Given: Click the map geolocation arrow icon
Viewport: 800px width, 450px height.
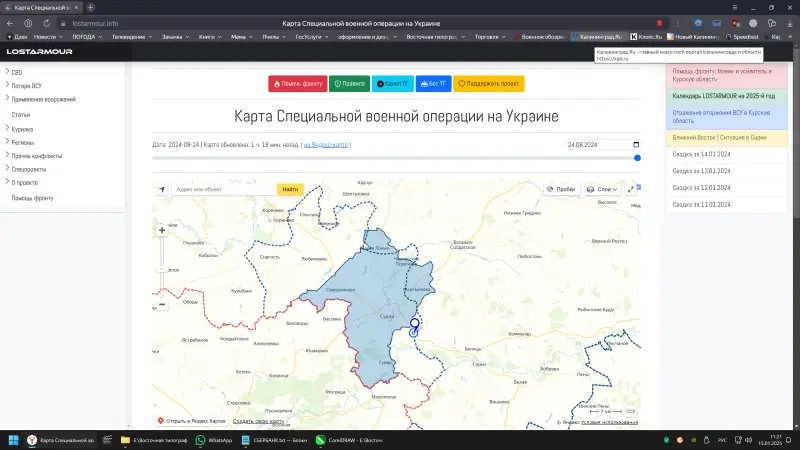Looking at the screenshot, I should pyautogui.click(x=161, y=189).
